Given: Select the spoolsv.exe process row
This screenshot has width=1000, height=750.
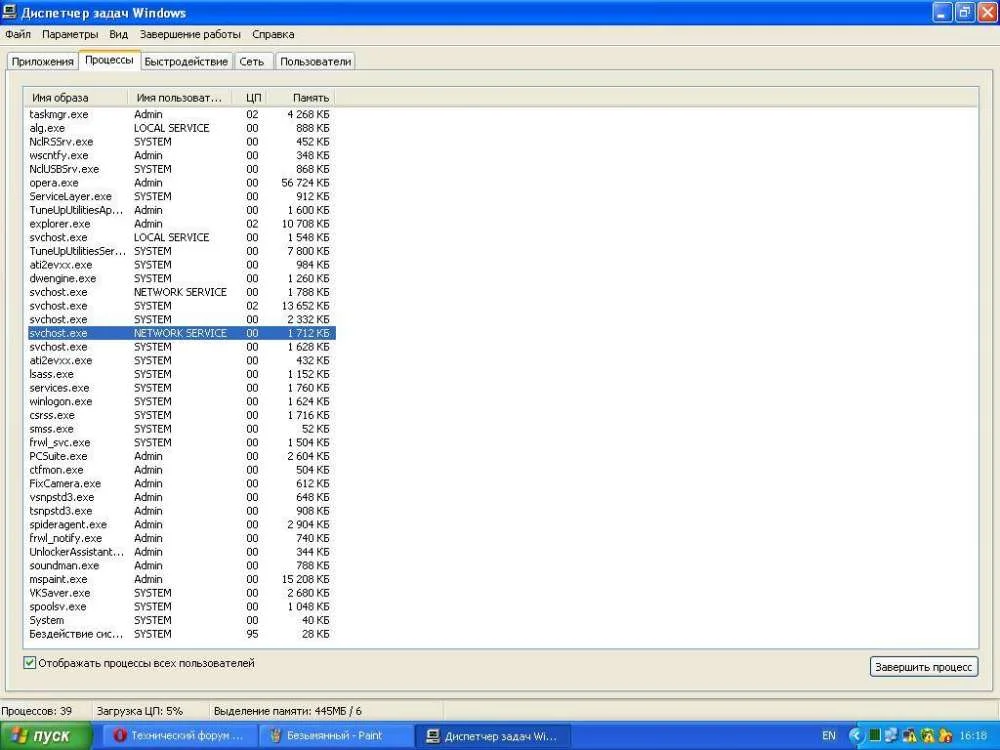Looking at the screenshot, I should coord(181,607).
